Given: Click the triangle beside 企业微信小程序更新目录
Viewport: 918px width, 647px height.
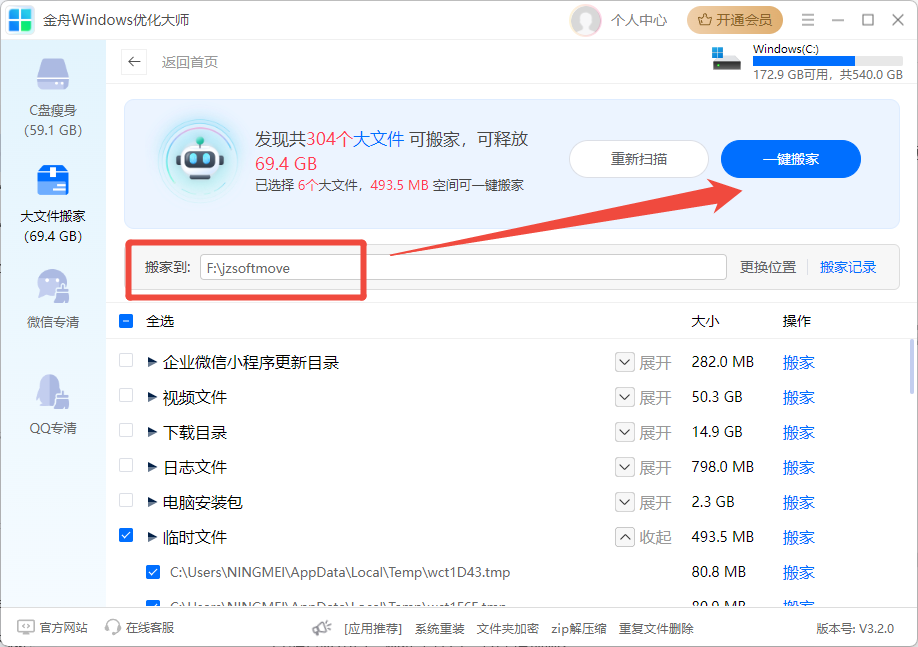Looking at the screenshot, I should click(x=152, y=362).
